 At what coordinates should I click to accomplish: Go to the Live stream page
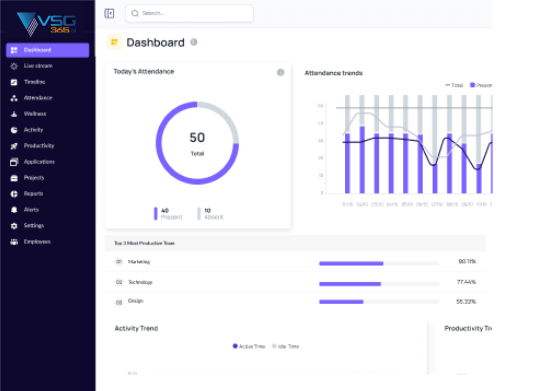(38, 66)
